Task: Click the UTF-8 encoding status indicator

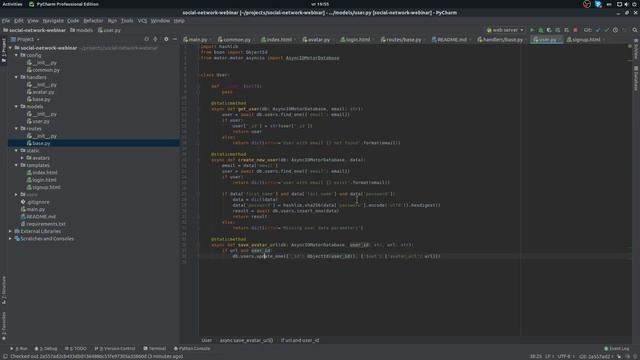Action: 564,356
